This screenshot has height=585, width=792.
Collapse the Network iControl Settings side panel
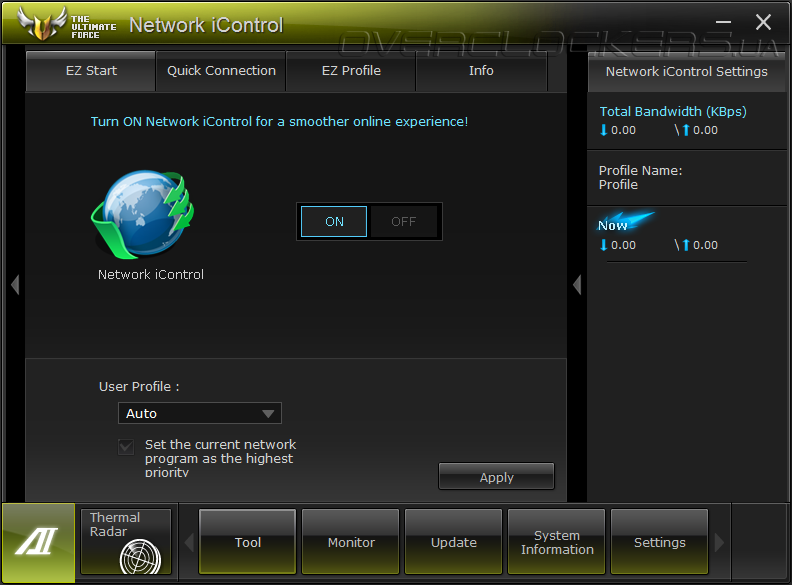(577, 284)
